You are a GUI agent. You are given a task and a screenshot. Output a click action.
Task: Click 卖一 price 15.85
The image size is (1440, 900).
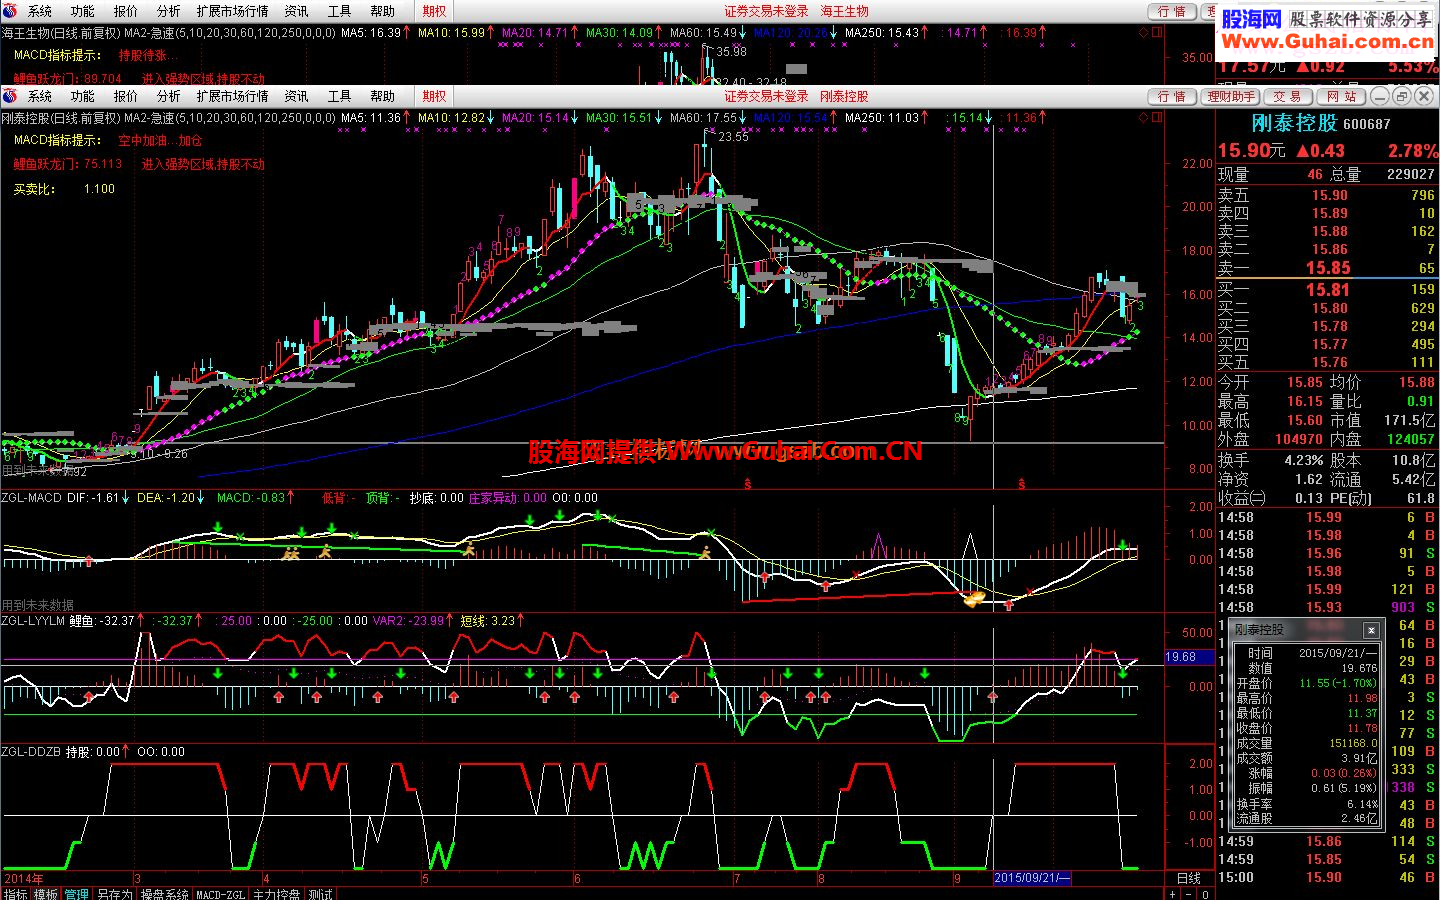click(1327, 268)
